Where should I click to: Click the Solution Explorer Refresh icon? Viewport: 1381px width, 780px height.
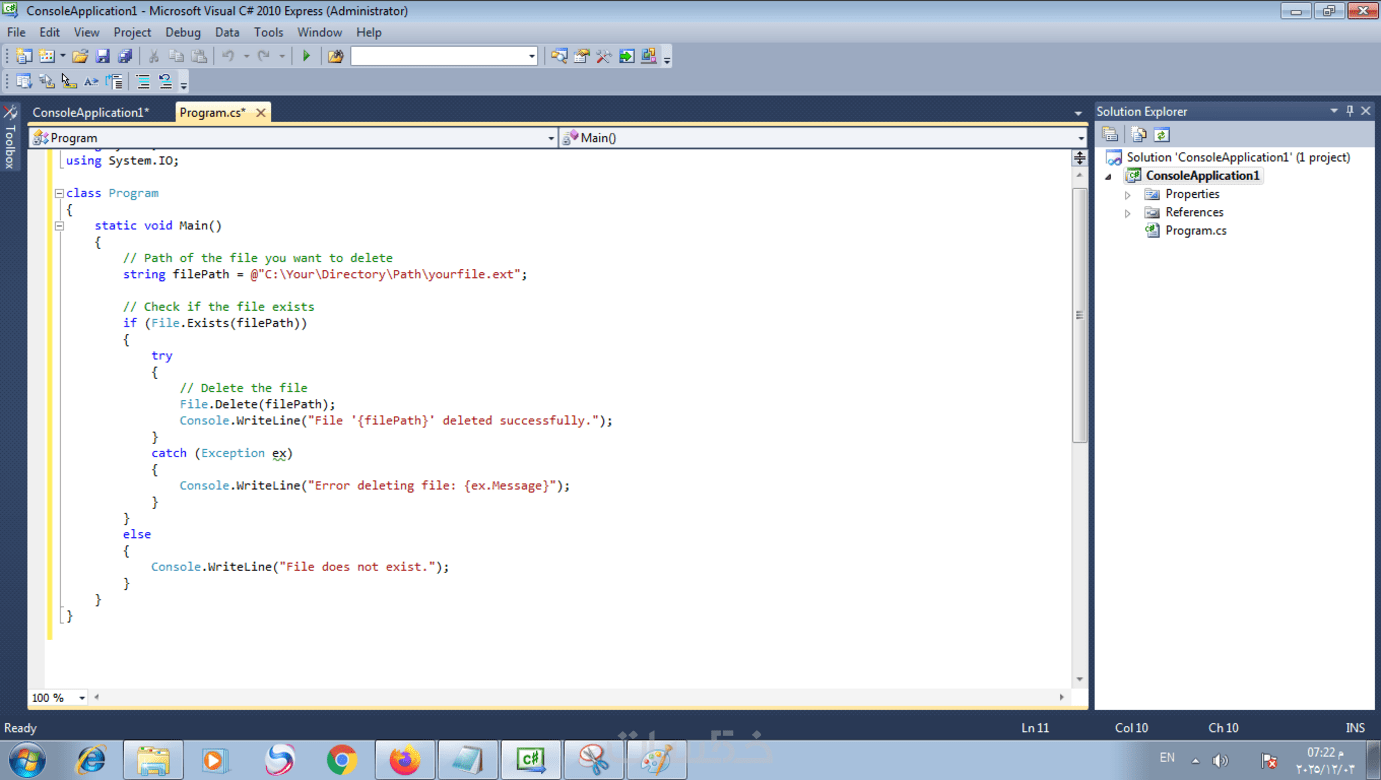coord(1161,135)
